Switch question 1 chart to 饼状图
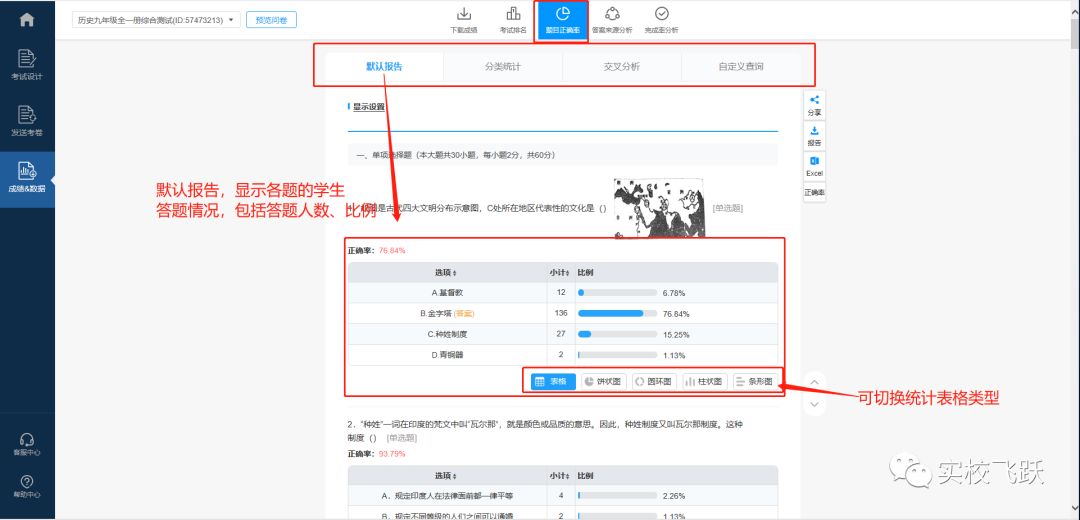The height and width of the screenshot is (520, 1080). point(604,382)
